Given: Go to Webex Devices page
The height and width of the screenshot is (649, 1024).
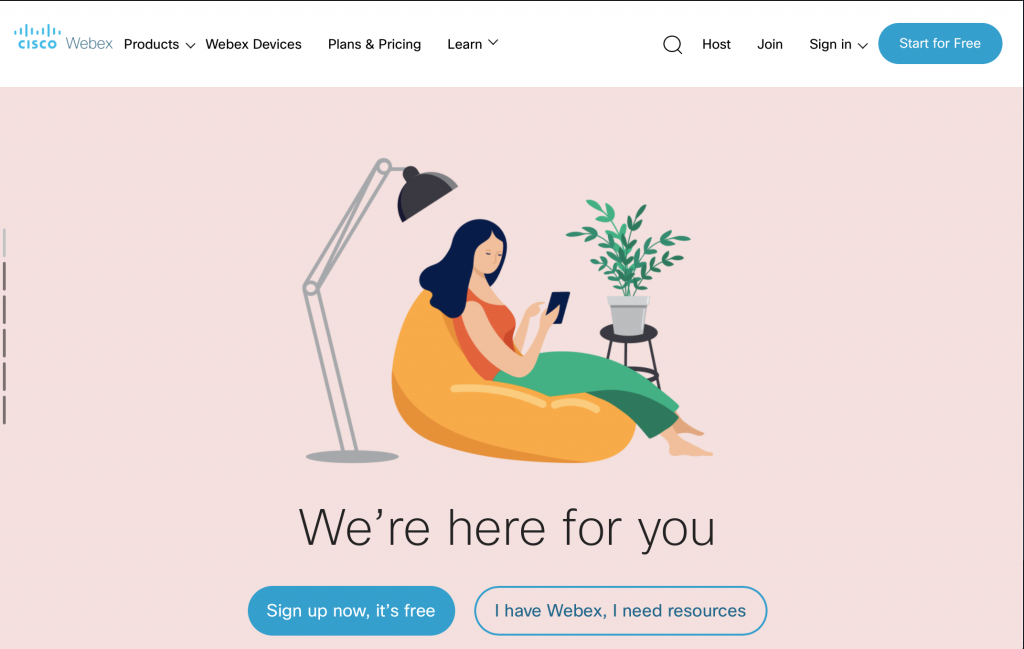Looking at the screenshot, I should tap(253, 44).
